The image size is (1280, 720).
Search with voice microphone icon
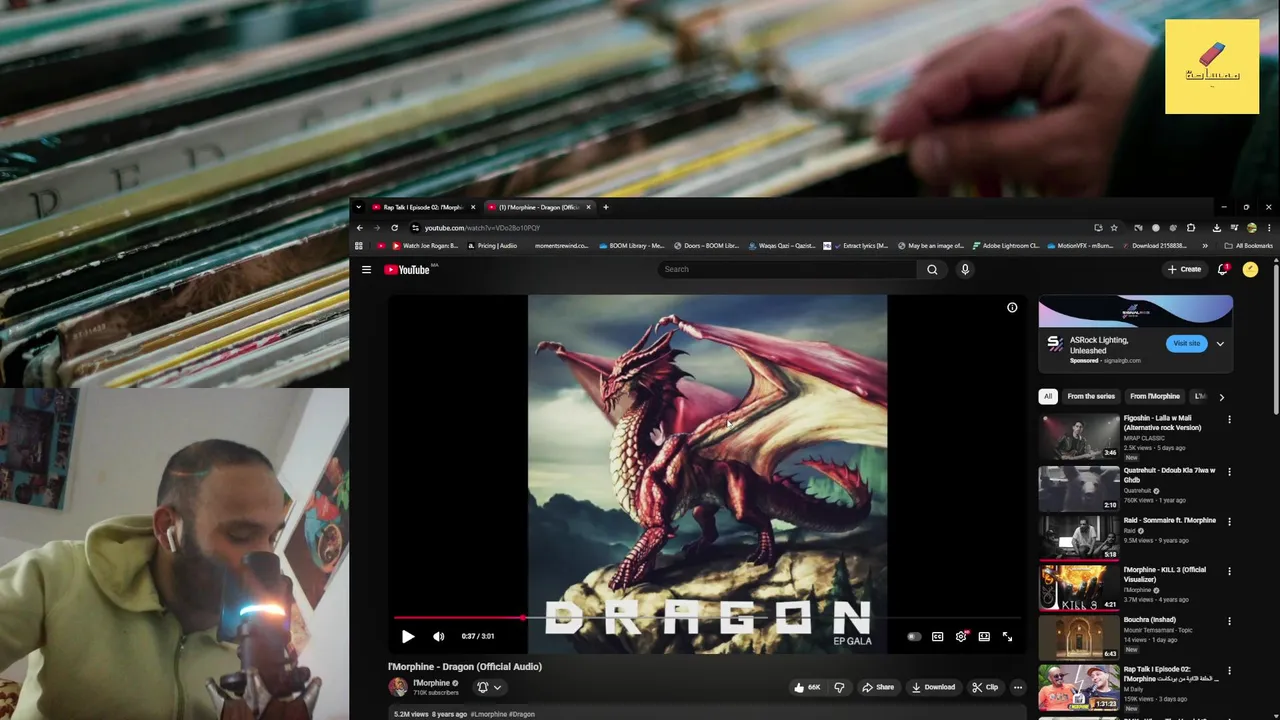click(965, 269)
